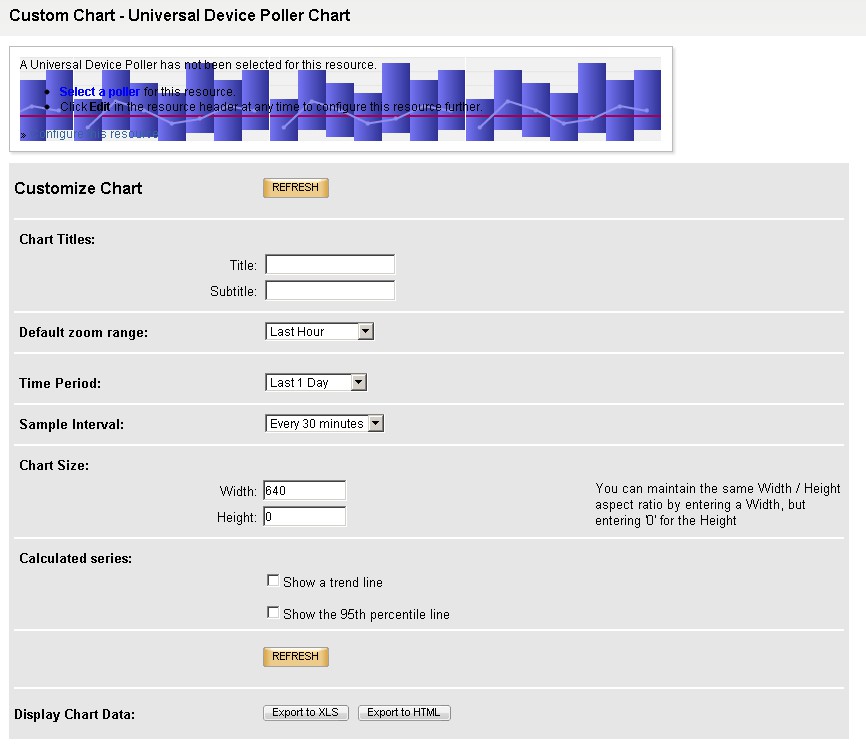
Task: Click the top REFRESH button beside Customize Chart
Action: [295, 188]
